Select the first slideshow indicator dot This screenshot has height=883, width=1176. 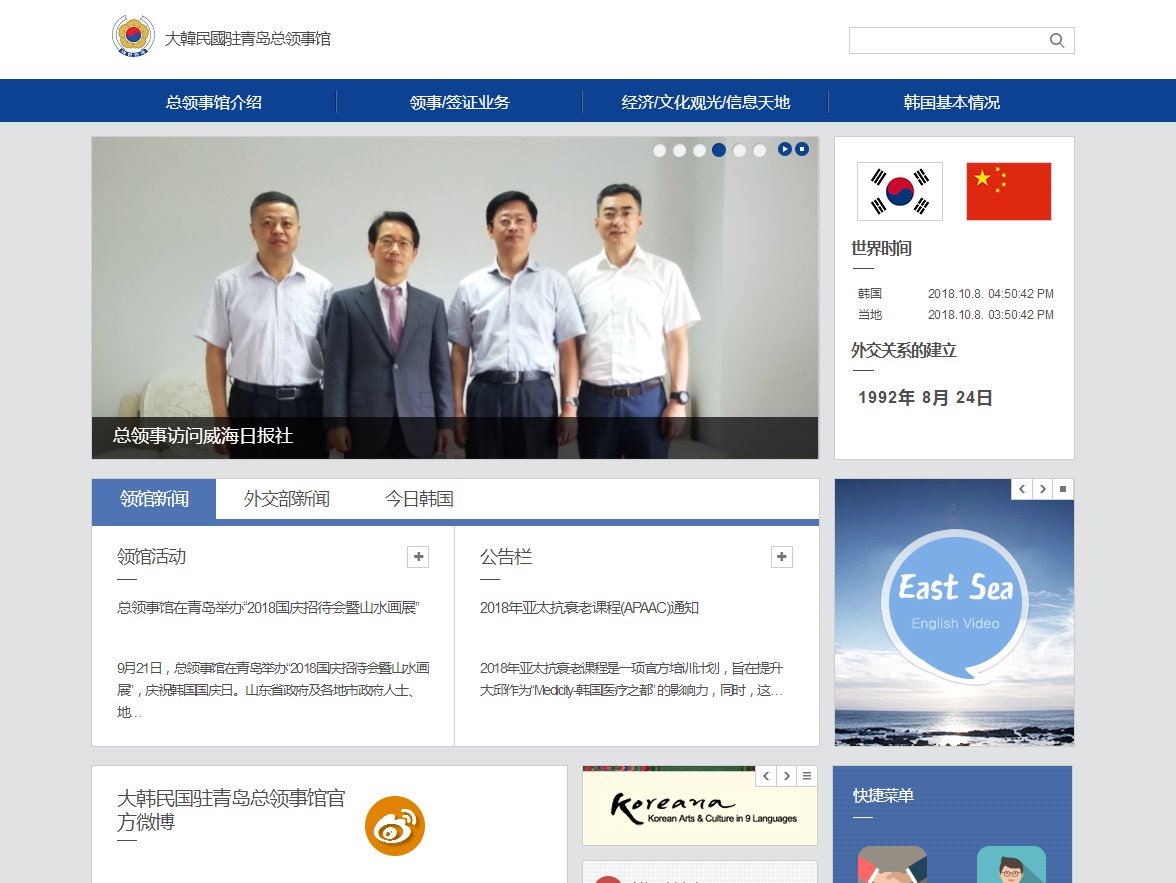(659, 150)
